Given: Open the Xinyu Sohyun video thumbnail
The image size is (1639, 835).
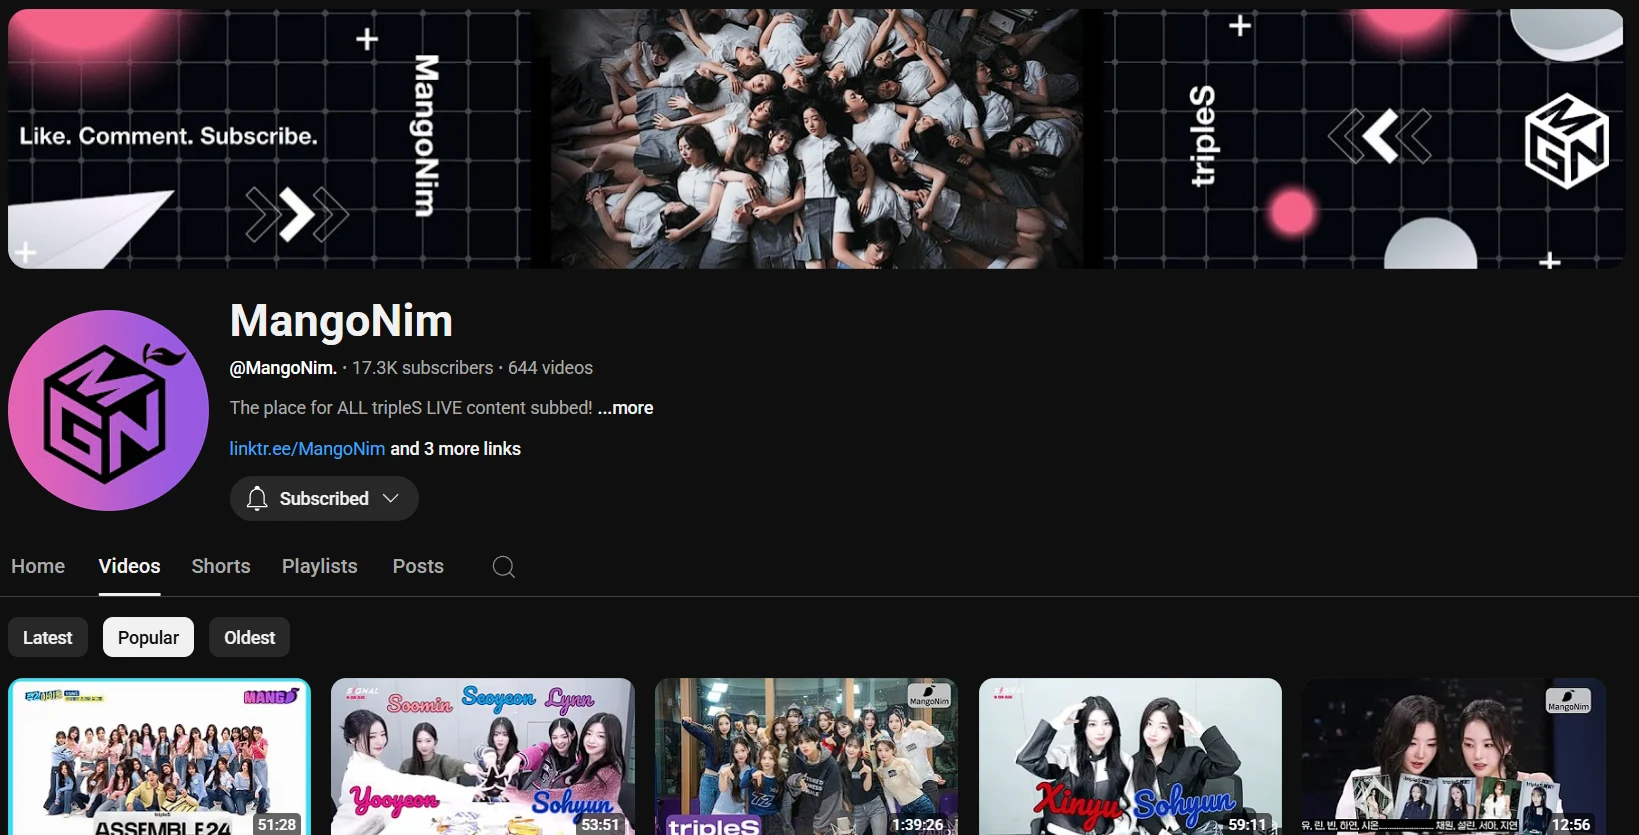Looking at the screenshot, I should pyautogui.click(x=1130, y=757).
